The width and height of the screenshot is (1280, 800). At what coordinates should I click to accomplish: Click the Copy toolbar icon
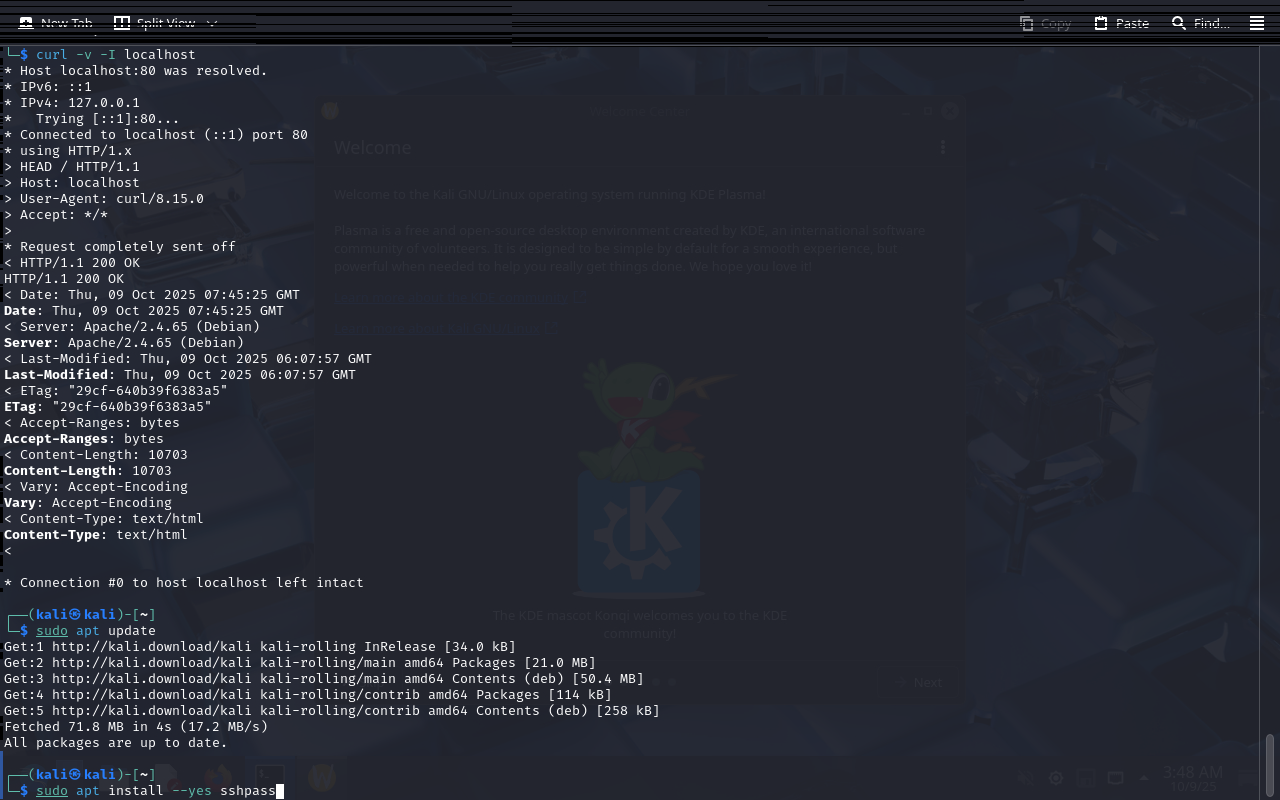[1045, 23]
